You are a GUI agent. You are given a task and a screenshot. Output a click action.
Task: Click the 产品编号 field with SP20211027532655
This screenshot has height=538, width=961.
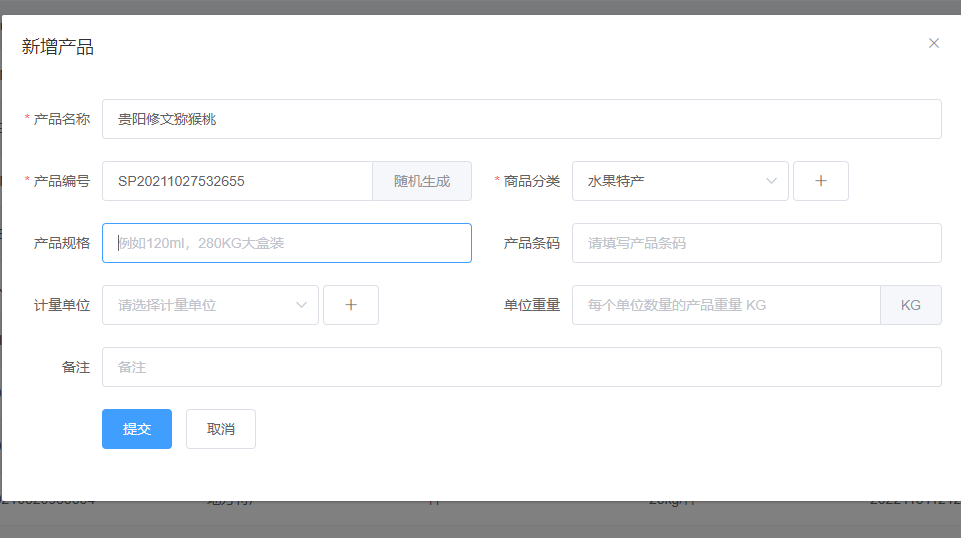(x=237, y=181)
